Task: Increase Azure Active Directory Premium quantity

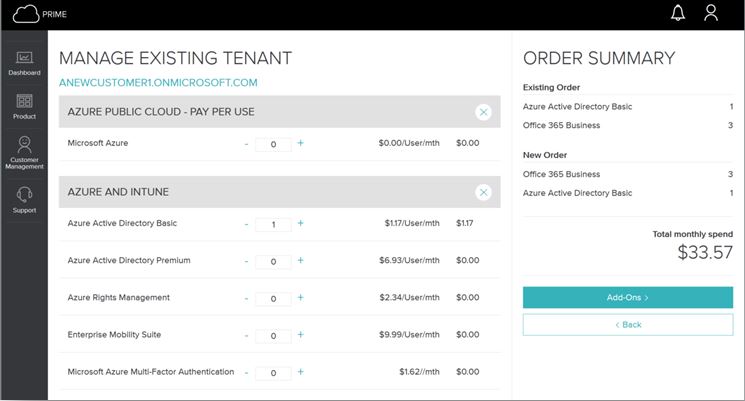Action: (300, 261)
